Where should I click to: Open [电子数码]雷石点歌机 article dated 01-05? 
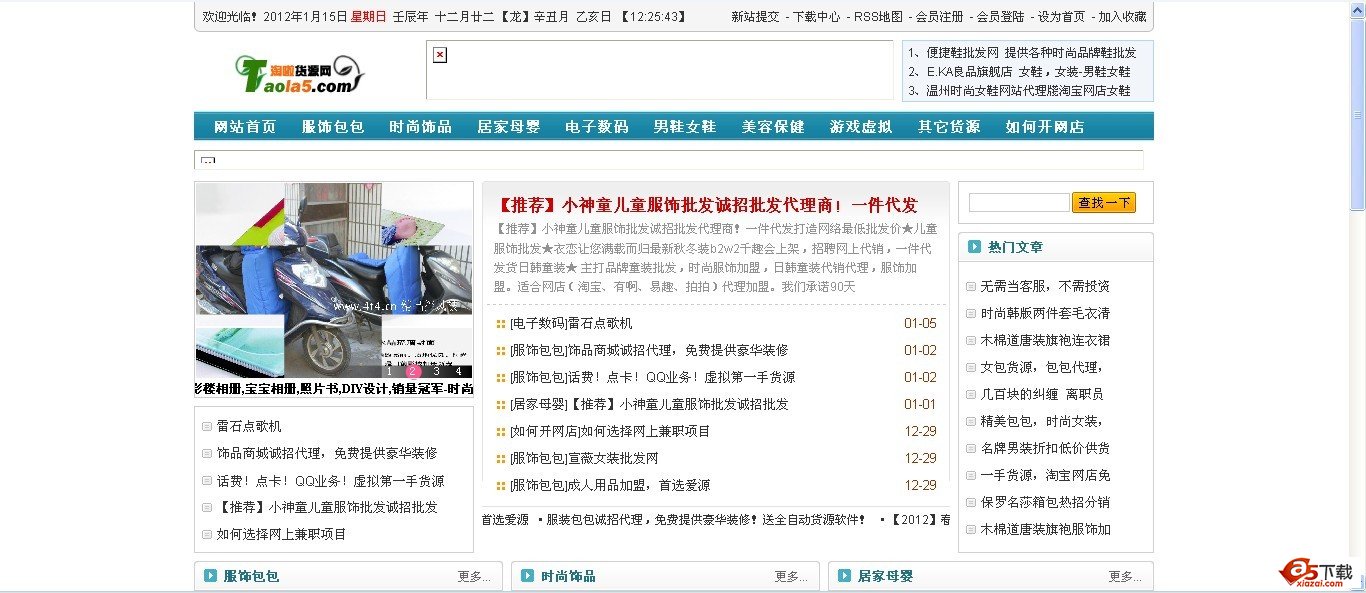[571, 323]
